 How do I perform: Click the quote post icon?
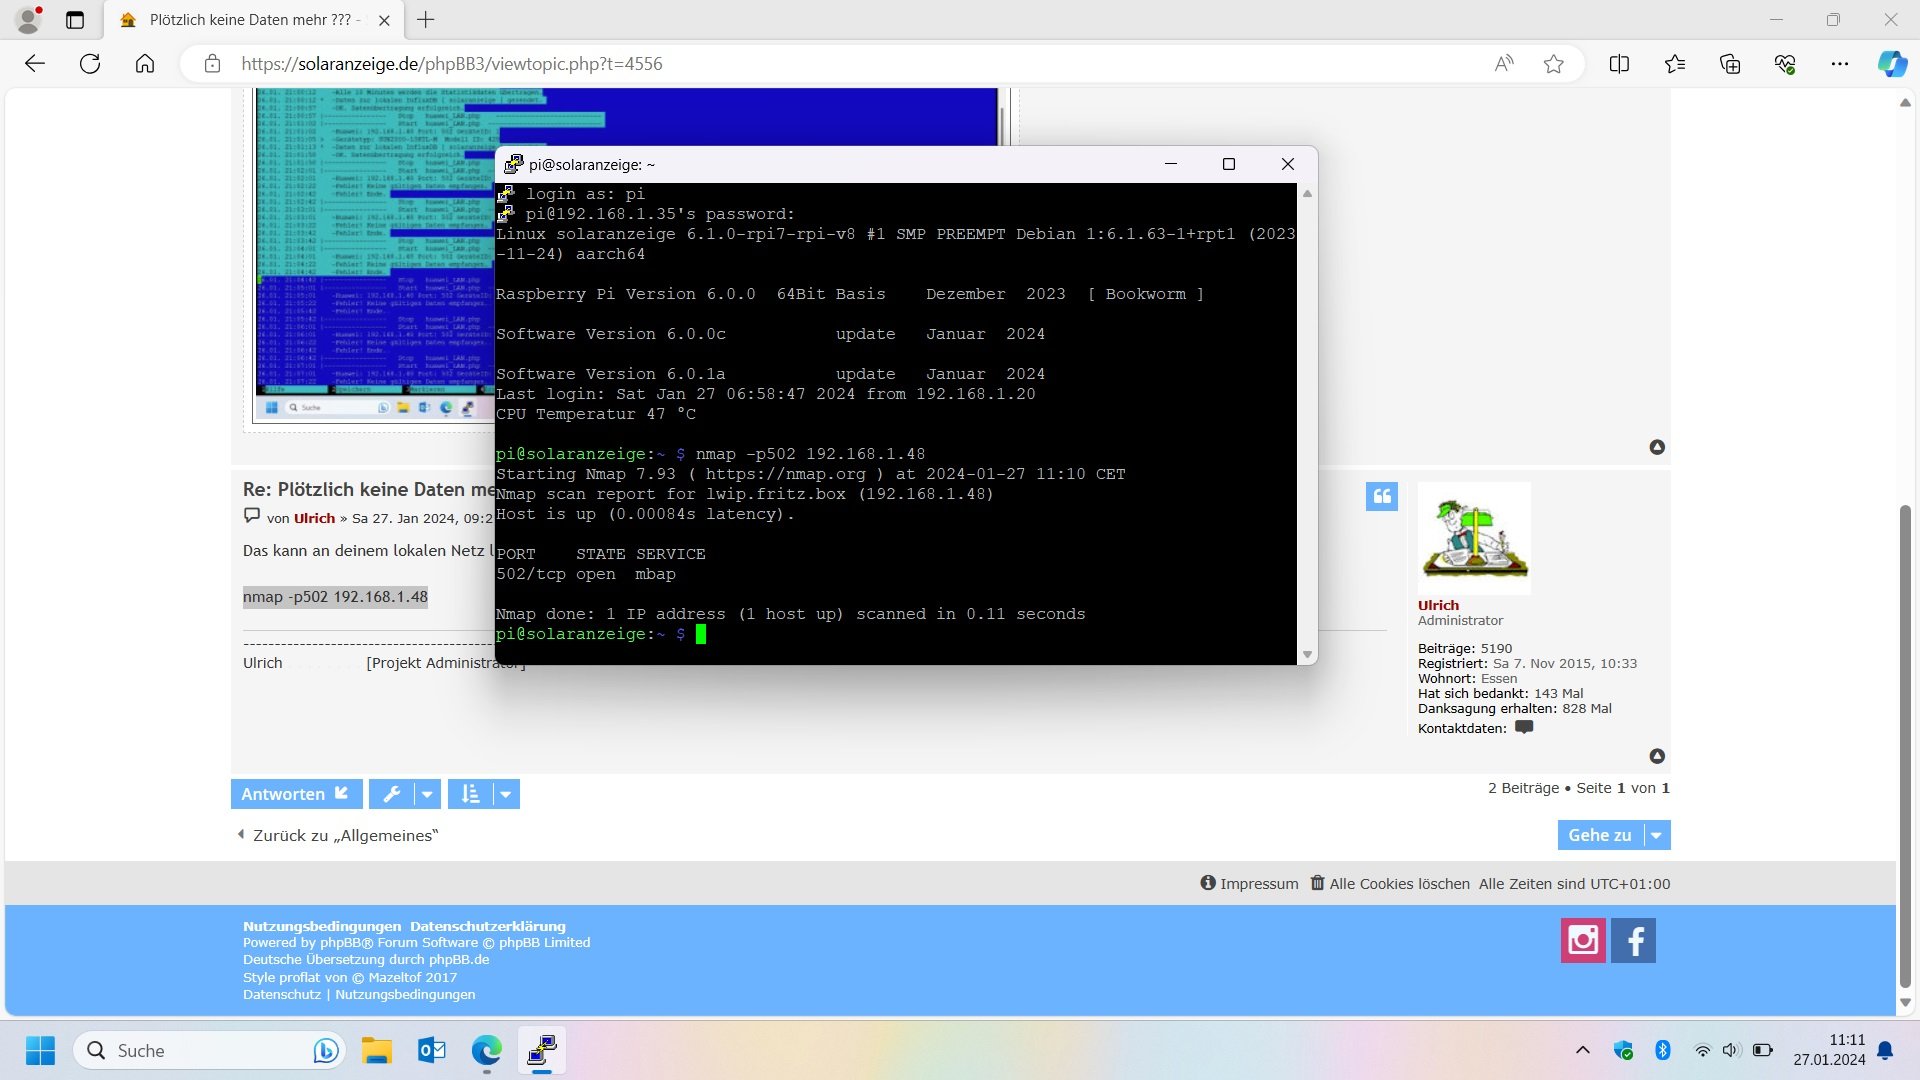coord(1381,496)
